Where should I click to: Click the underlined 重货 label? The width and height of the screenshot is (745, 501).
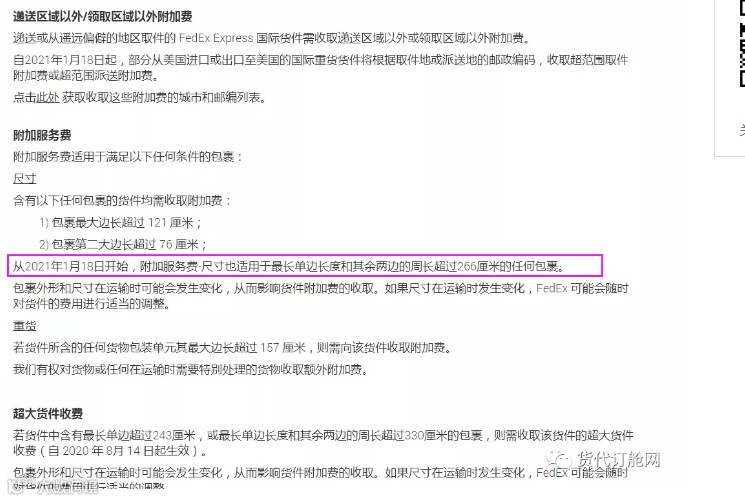pos(25,326)
